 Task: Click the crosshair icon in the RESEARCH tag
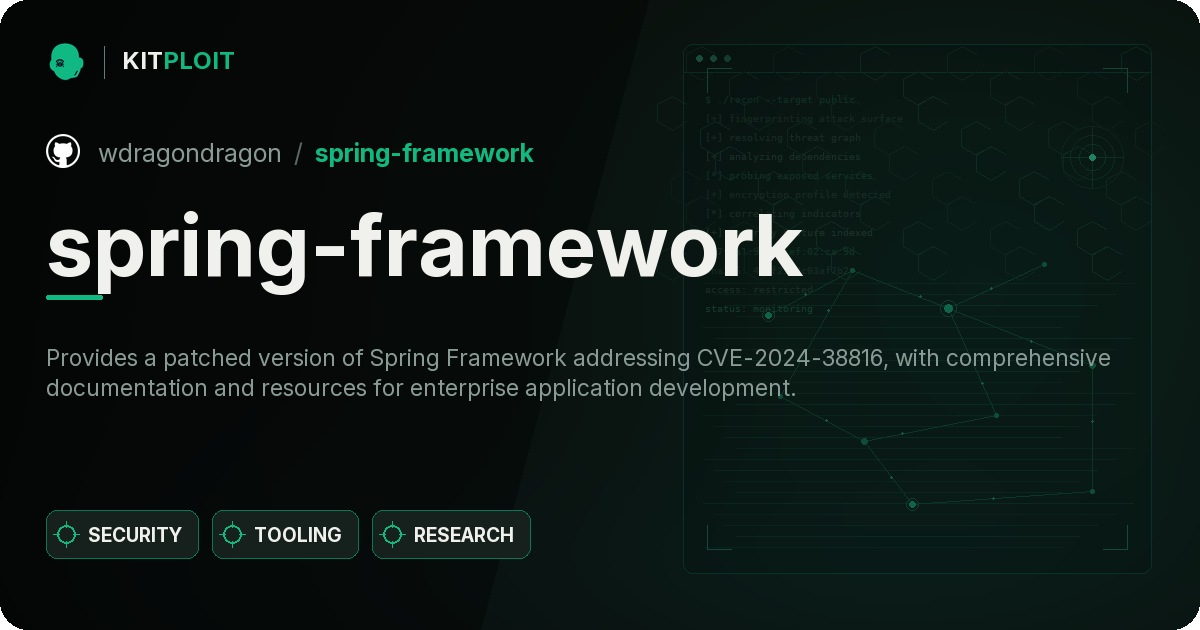point(393,535)
